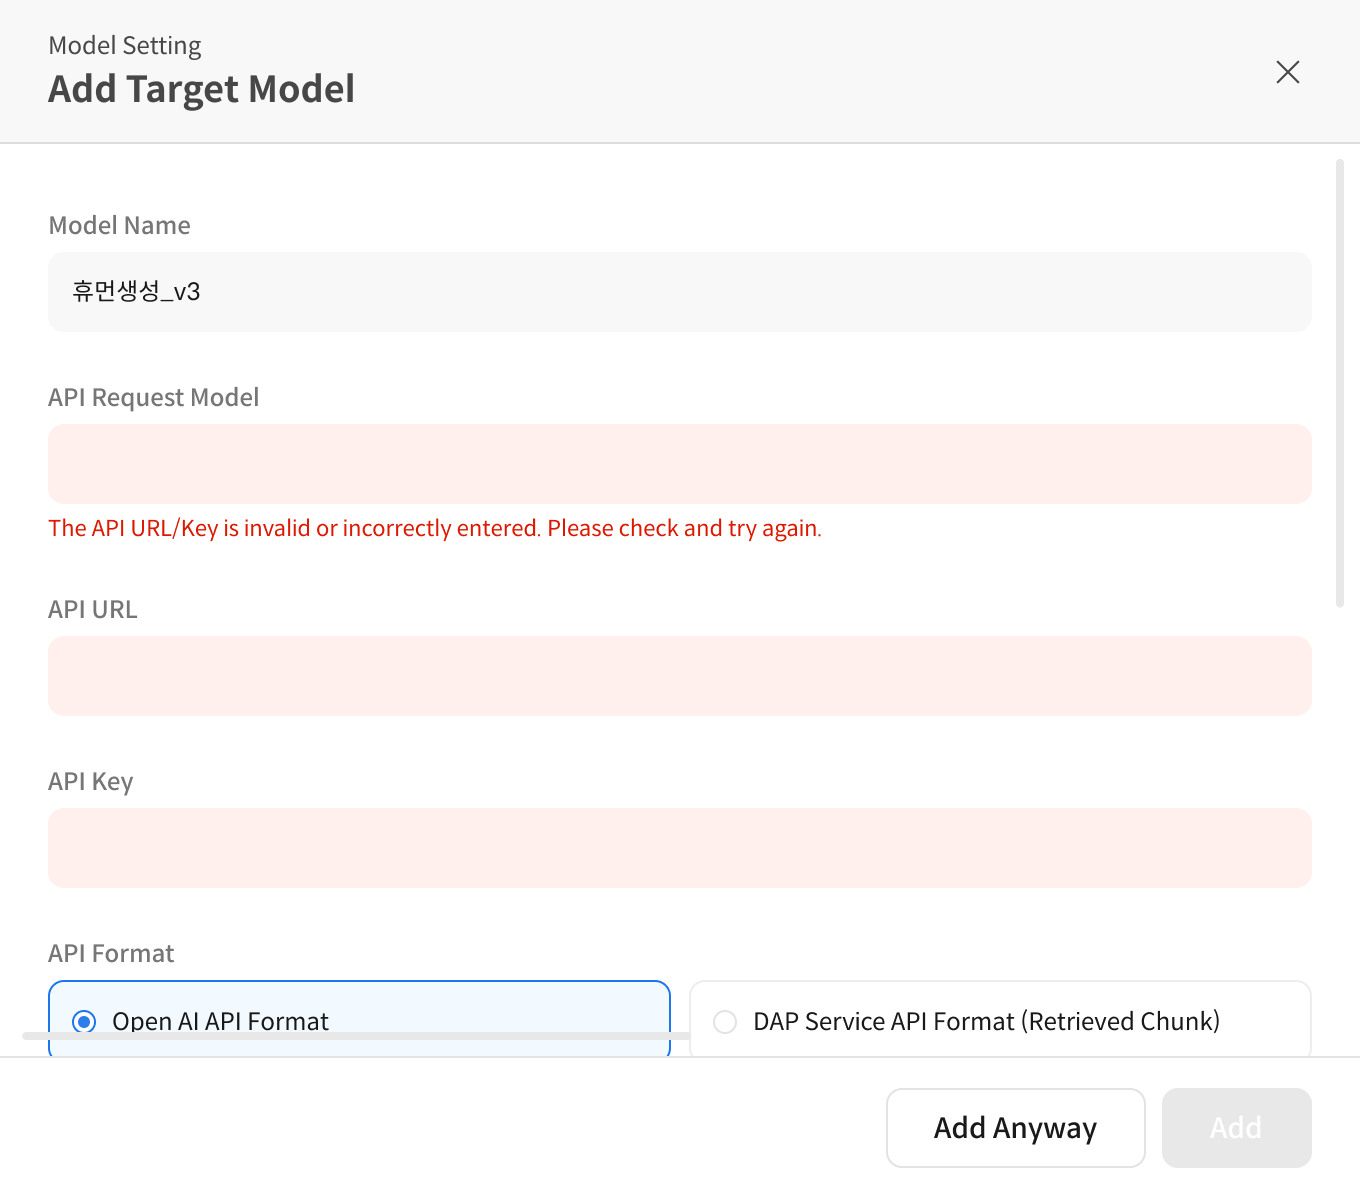Click into the API Request Model field

click(x=680, y=464)
